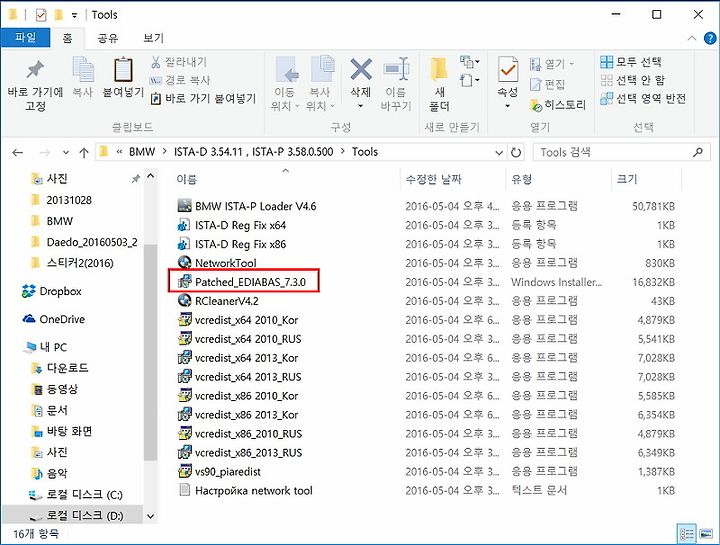Open the recent locations dropdown arrow
The width and height of the screenshot is (720, 545).
66,152
